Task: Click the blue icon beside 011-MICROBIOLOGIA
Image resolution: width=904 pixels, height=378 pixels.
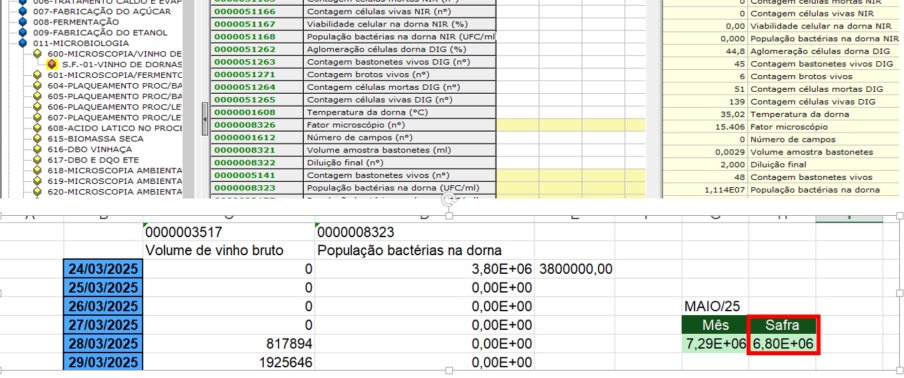Action: (23, 43)
